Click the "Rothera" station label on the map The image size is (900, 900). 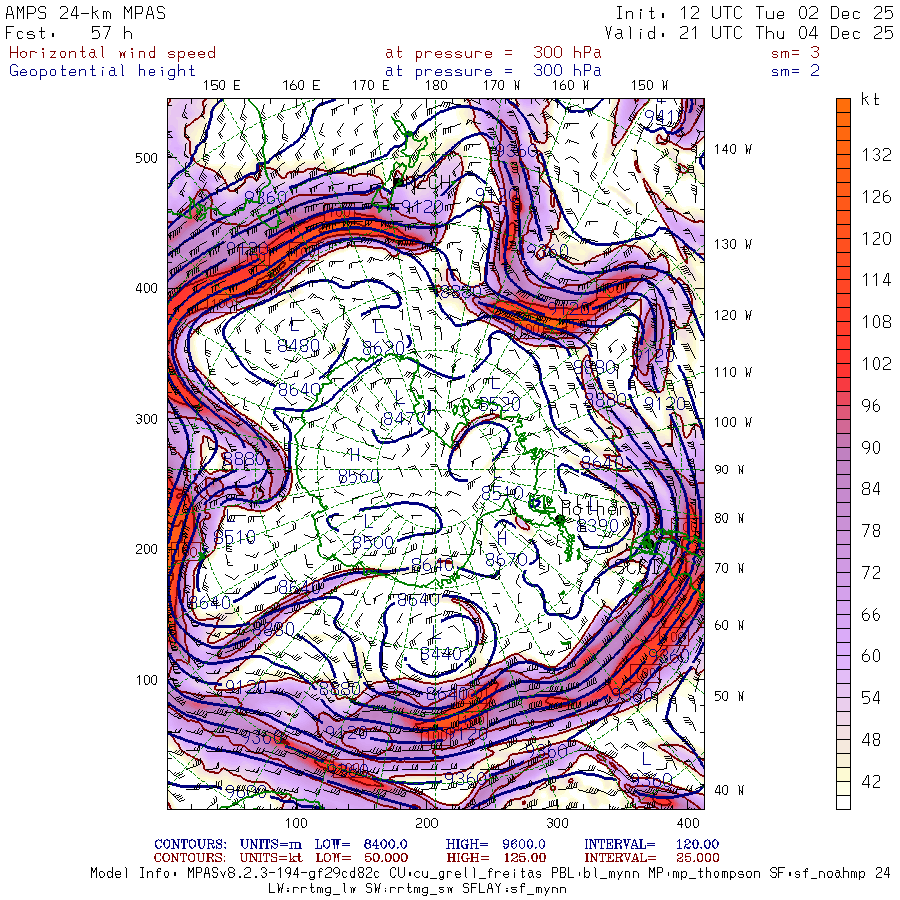(599, 509)
